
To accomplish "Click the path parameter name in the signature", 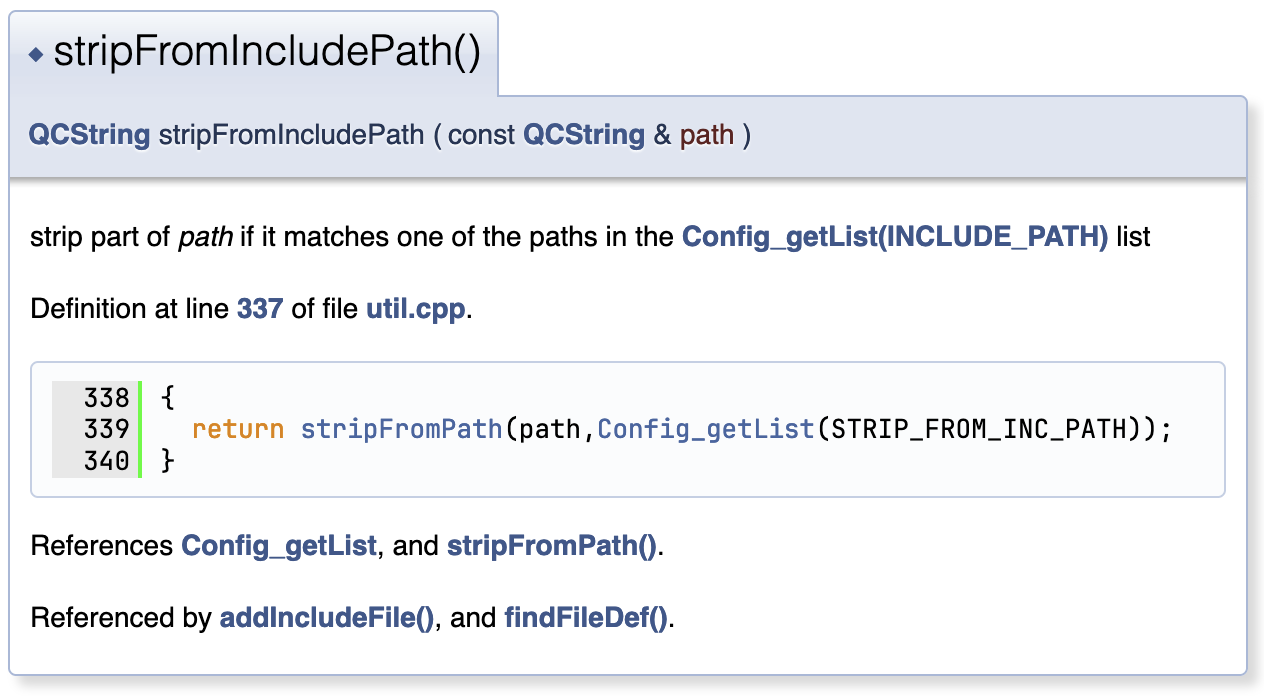I will [707, 135].
